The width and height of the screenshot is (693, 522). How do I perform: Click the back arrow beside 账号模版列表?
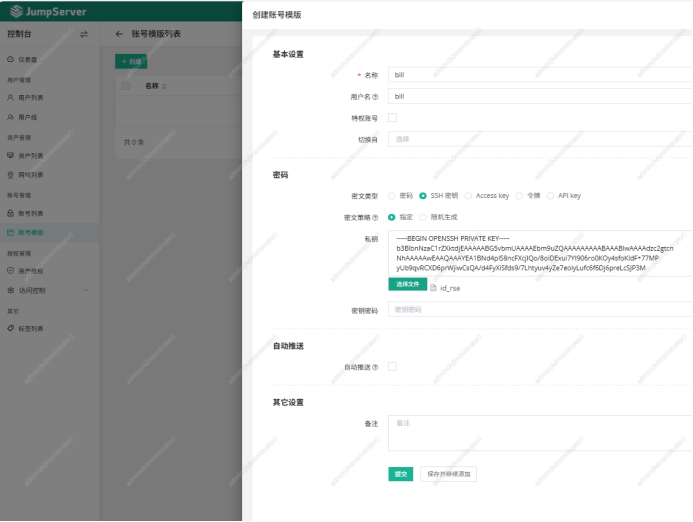point(119,34)
